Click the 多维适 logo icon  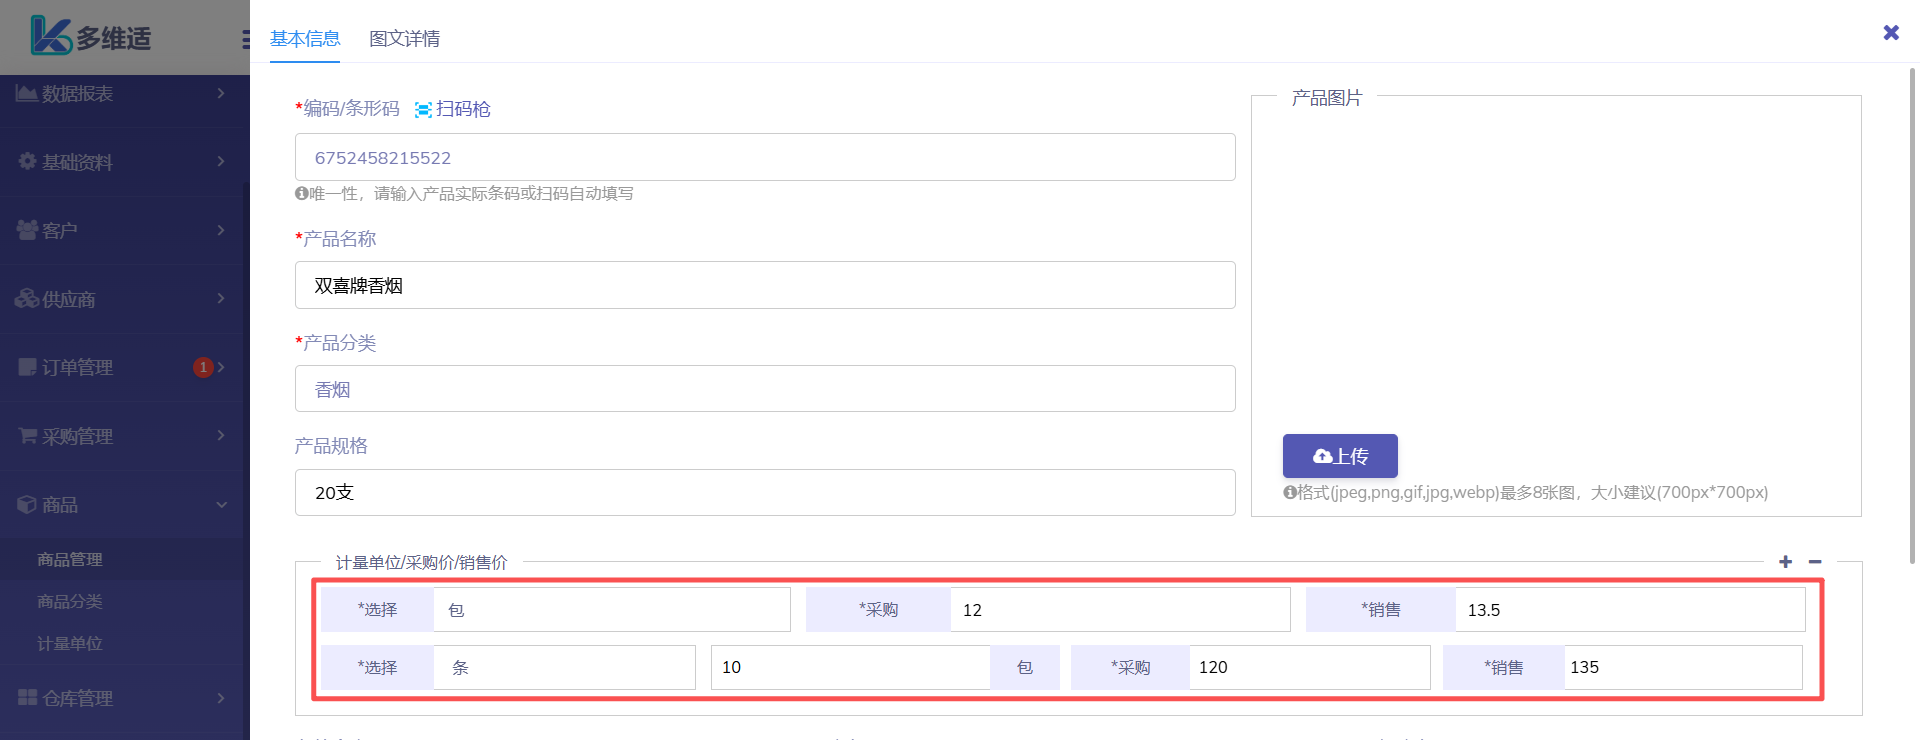50,37
